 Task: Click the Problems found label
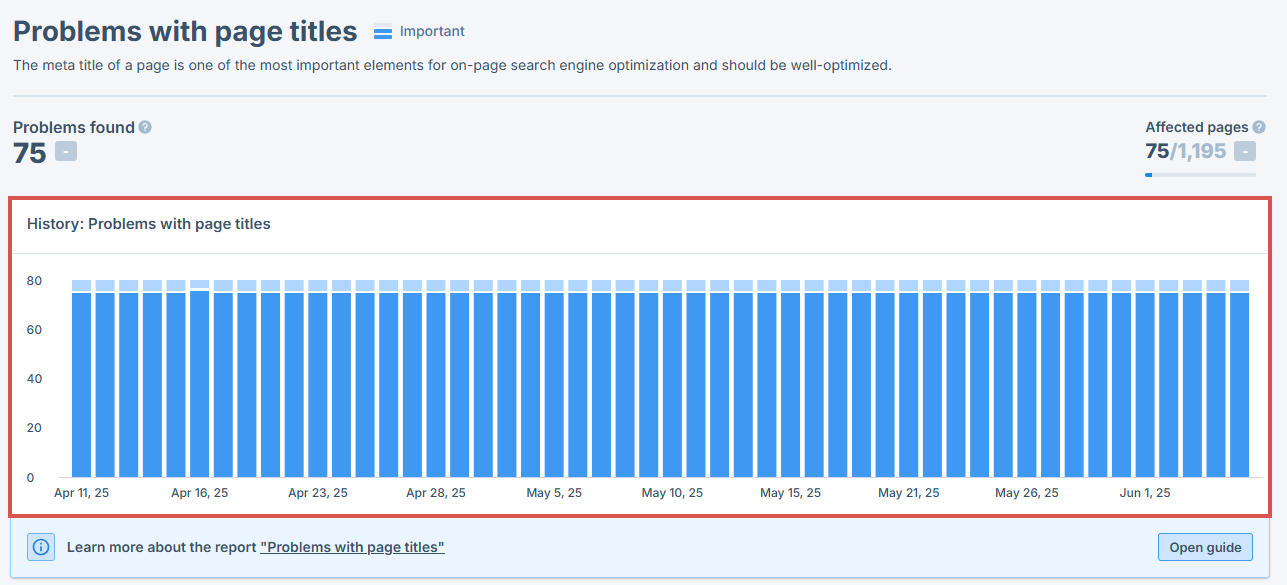74,127
